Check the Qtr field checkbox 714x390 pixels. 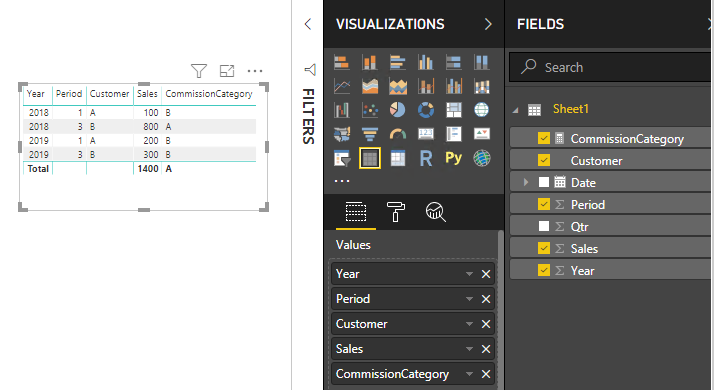tap(544, 226)
